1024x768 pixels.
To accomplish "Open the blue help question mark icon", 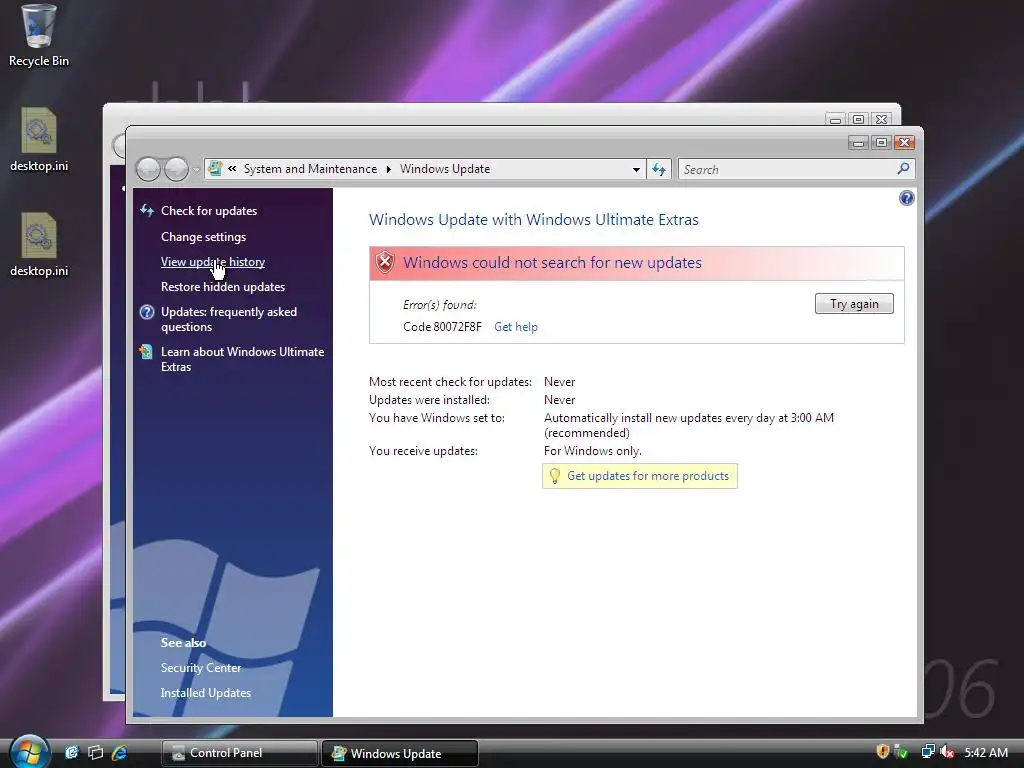I will (x=906, y=198).
